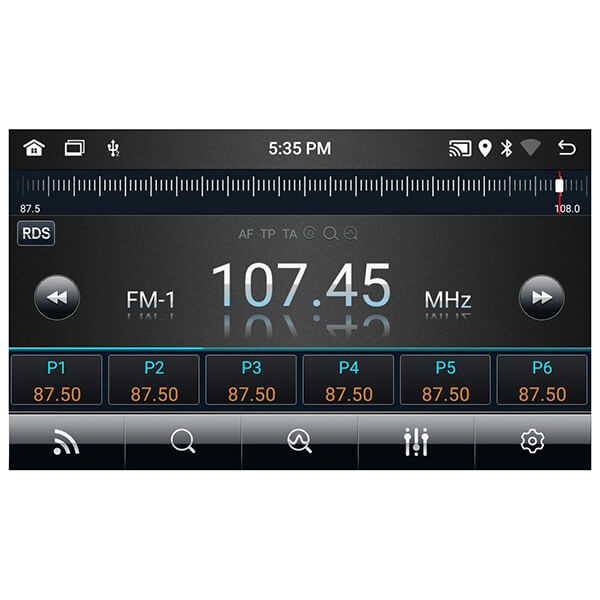Image resolution: width=600 pixels, height=600 pixels.
Task: Toggle the TA traffic announcement indicator
Action: point(289,234)
